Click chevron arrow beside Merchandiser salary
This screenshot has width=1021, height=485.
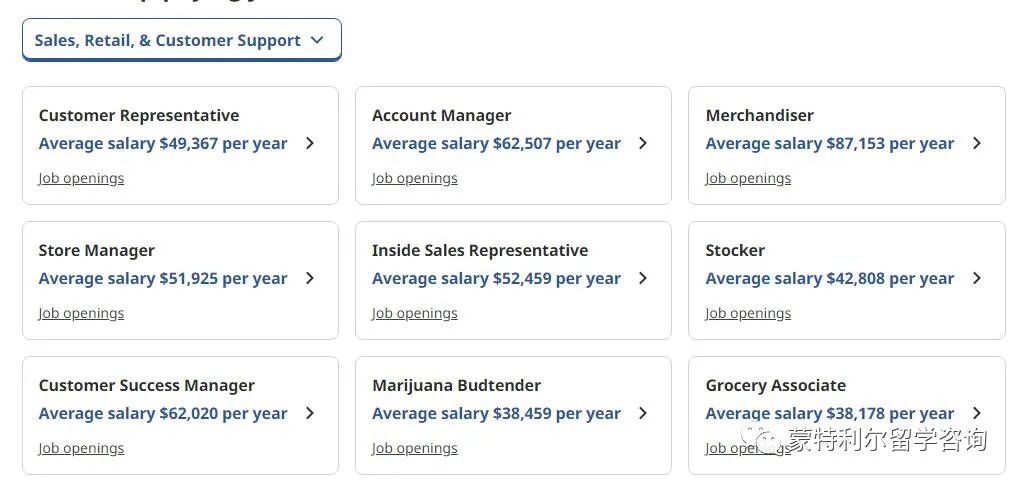[977, 143]
